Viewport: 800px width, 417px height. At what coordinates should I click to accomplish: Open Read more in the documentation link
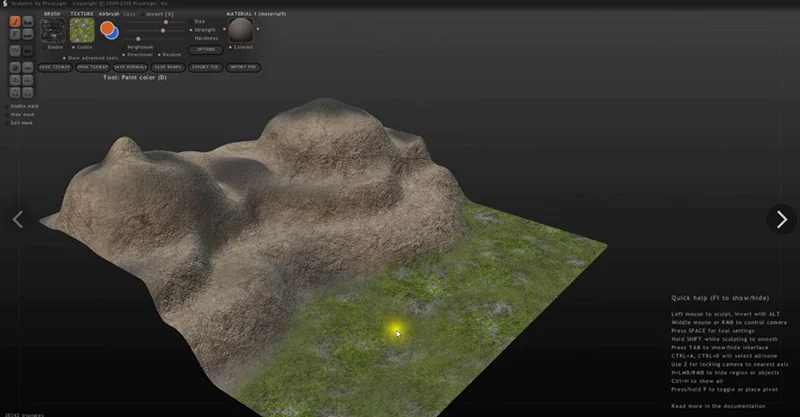[720, 406]
